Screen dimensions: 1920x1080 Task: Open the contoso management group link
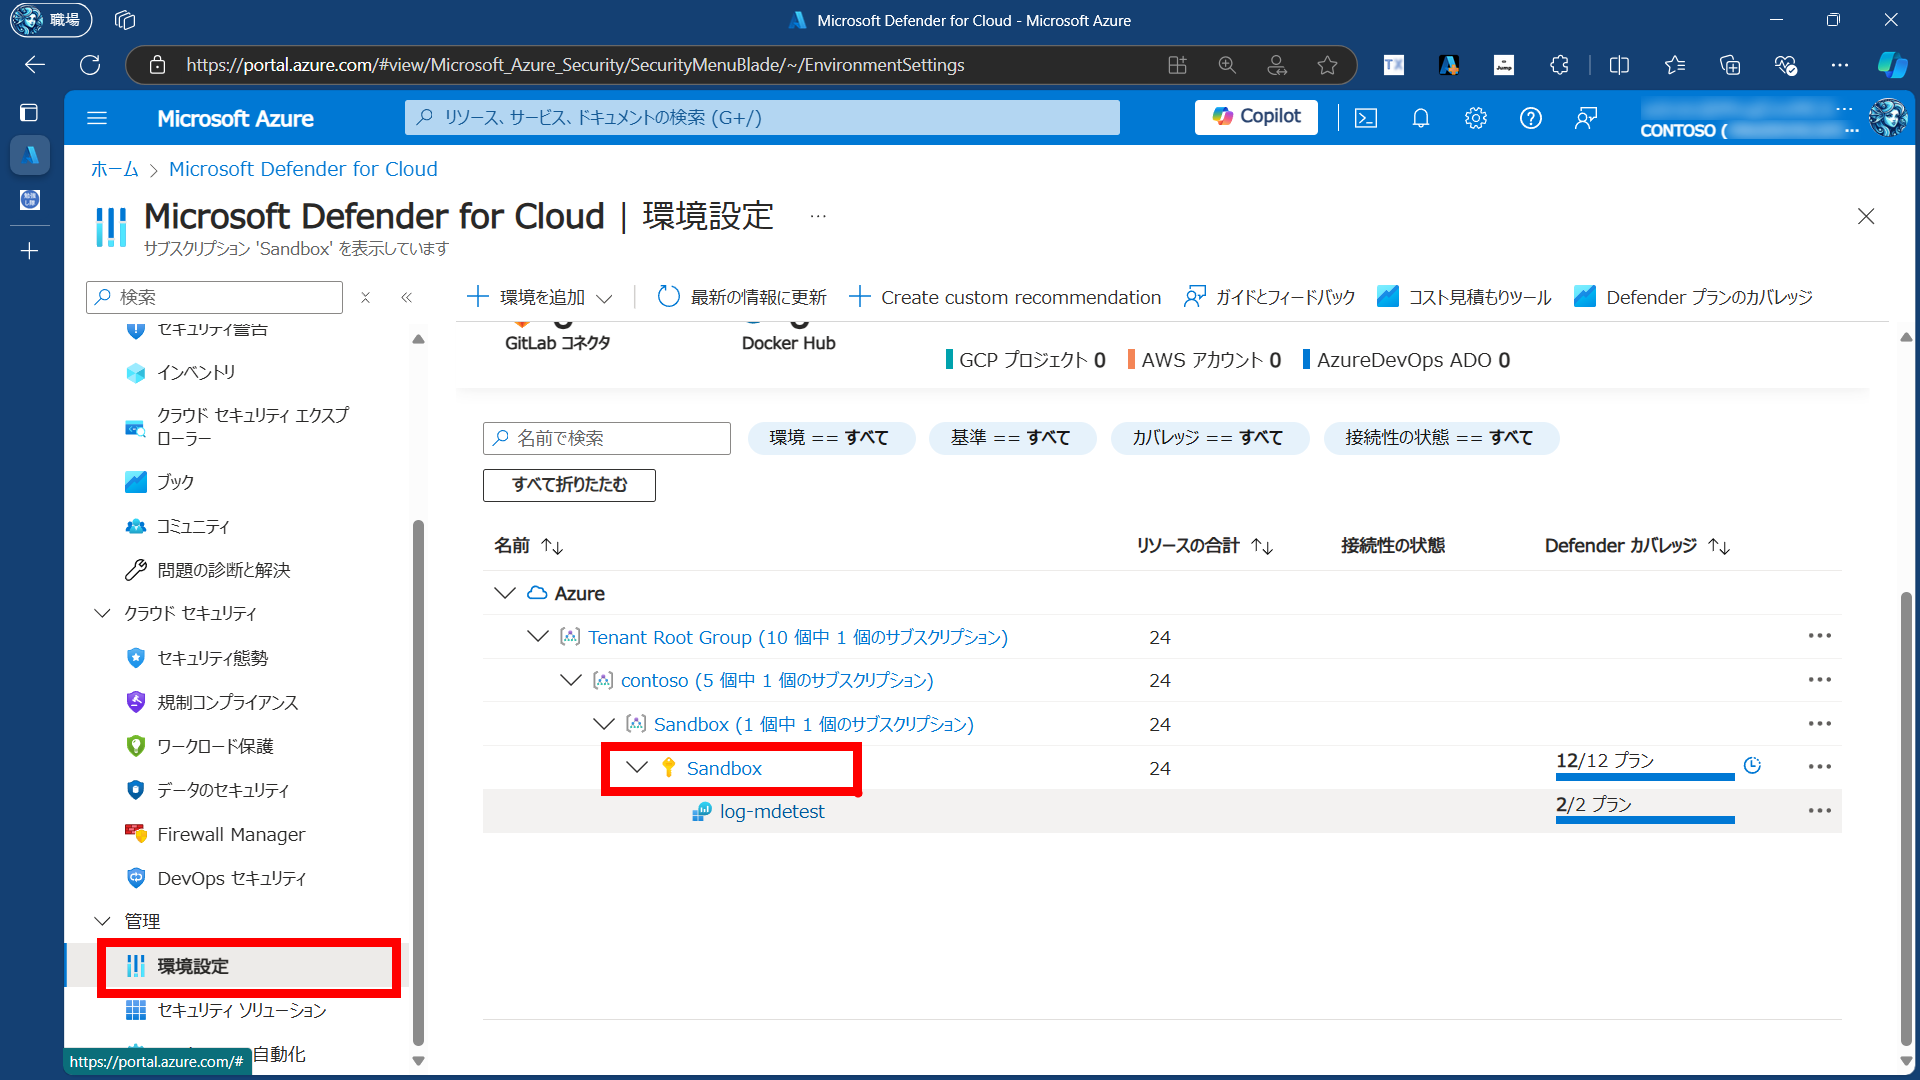[x=777, y=680]
